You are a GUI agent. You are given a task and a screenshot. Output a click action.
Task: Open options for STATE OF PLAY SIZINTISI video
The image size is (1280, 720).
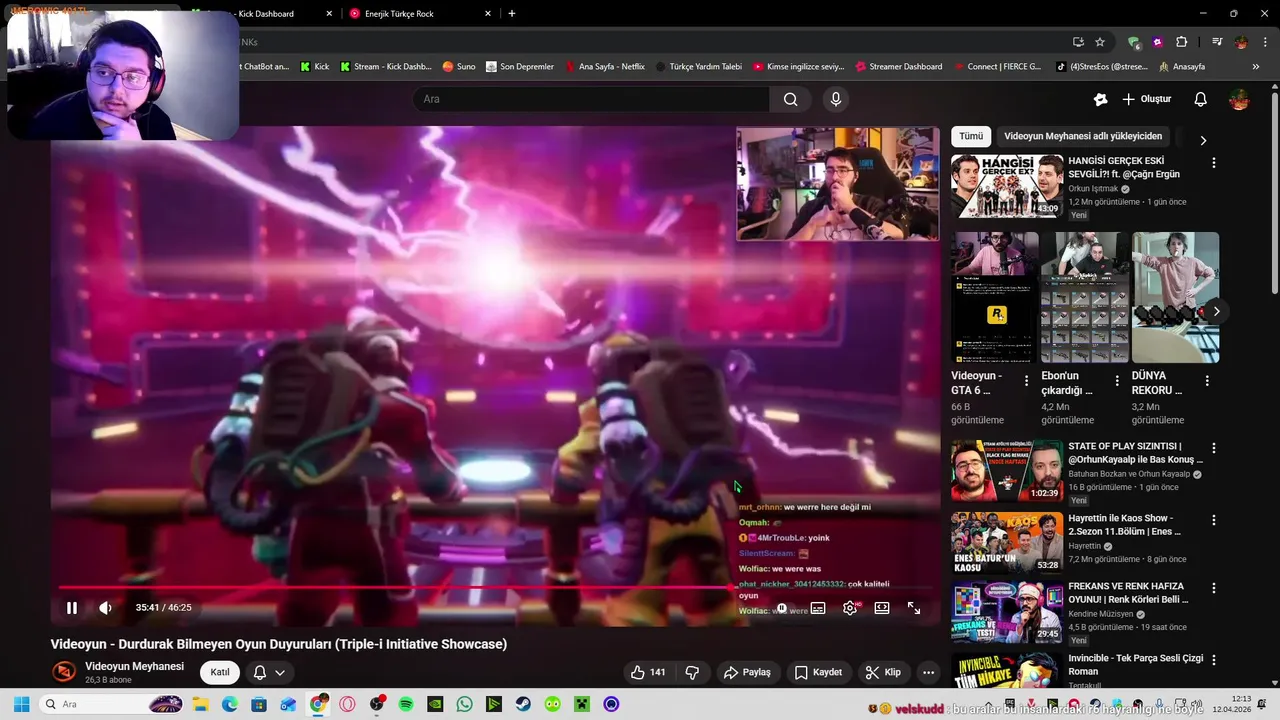point(1214,448)
